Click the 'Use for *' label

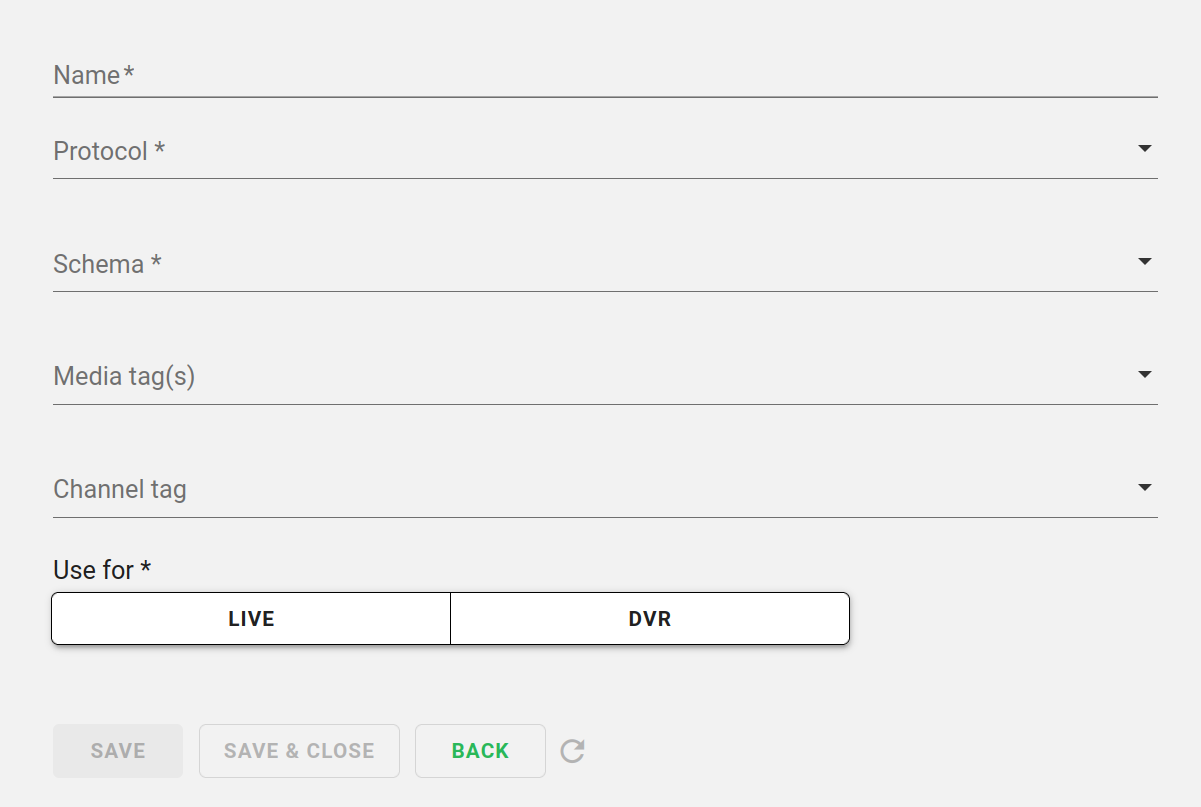pyautogui.click(x=102, y=570)
